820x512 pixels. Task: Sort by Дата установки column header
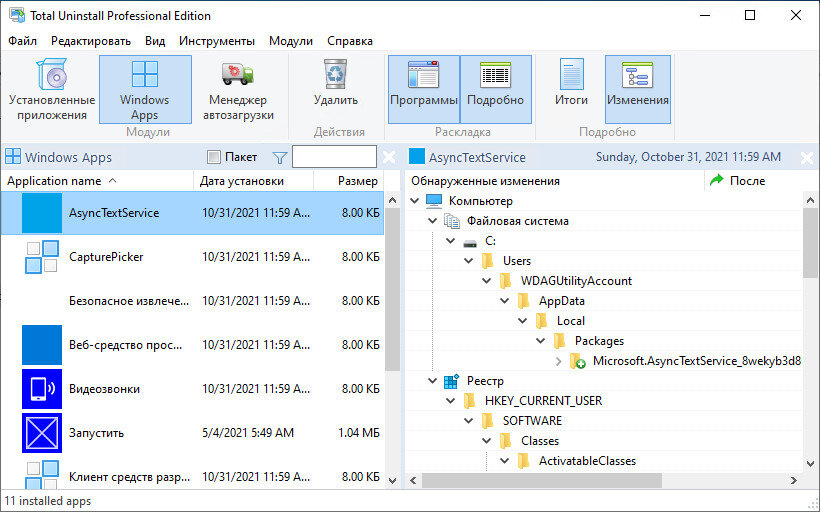[x=254, y=181]
